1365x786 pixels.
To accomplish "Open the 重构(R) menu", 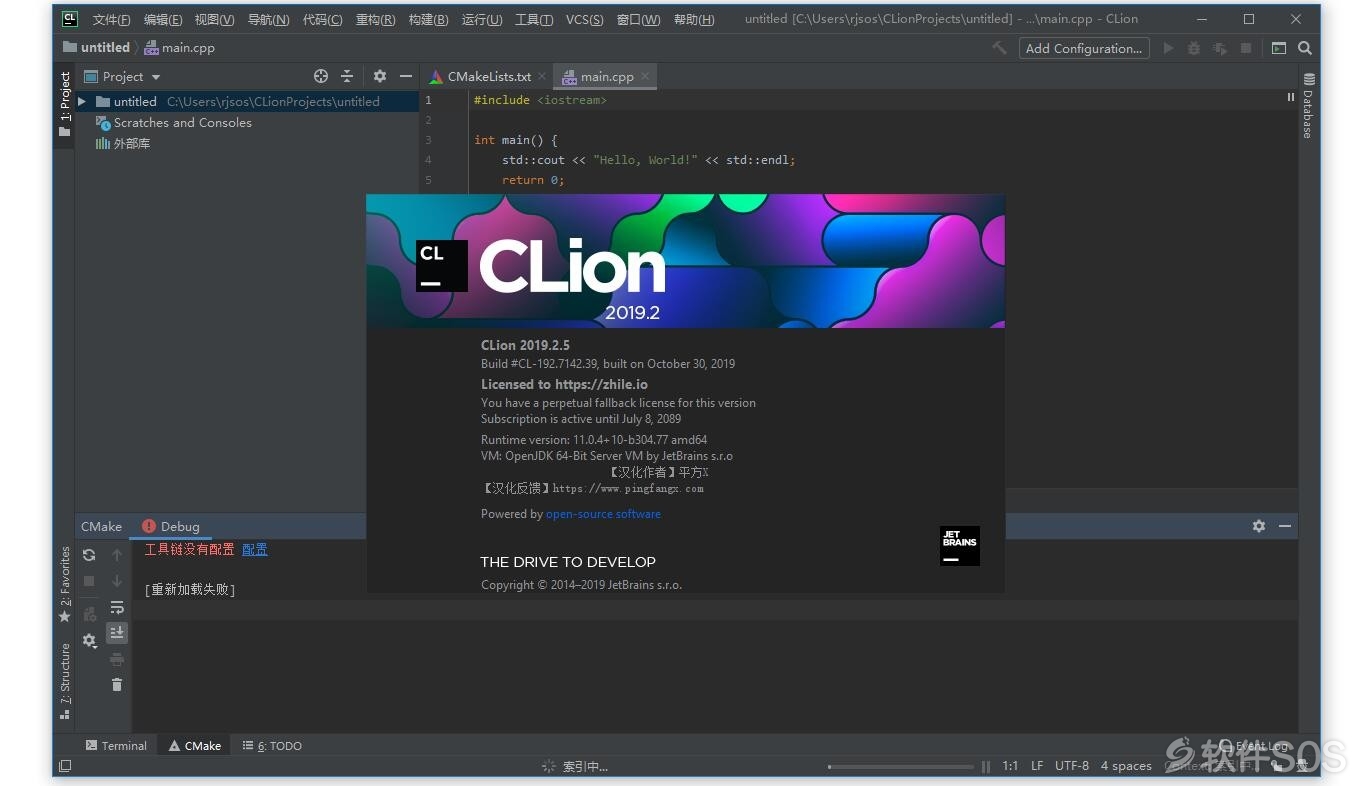I will pyautogui.click(x=375, y=19).
